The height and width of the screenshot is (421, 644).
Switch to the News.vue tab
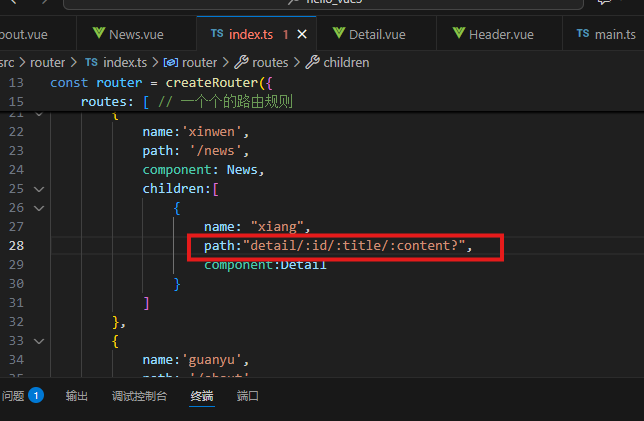(x=136, y=34)
